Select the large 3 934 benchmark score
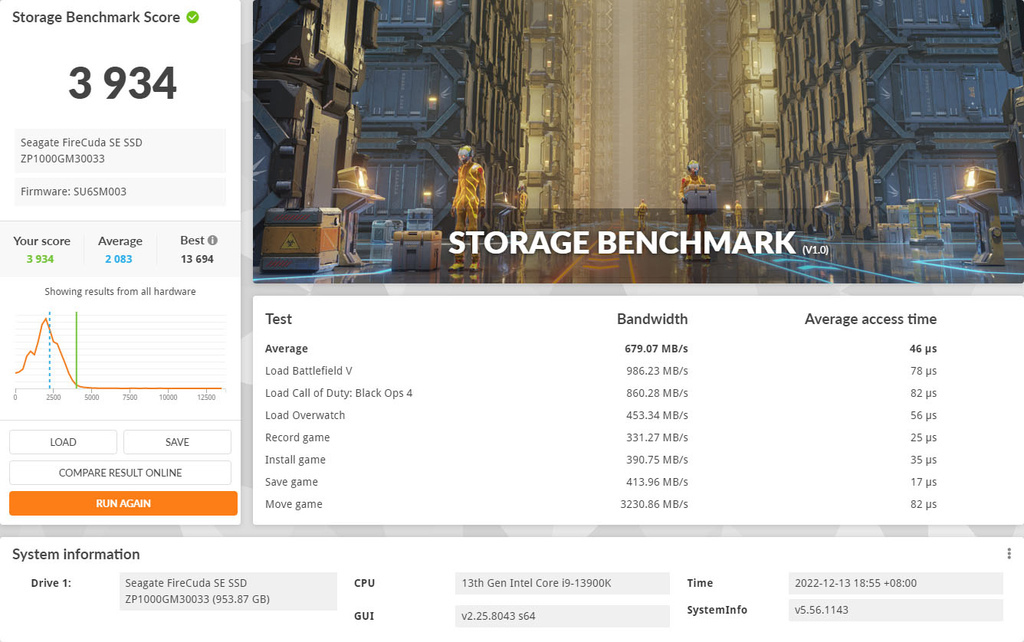Image resolution: width=1024 pixels, height=642 pixels. (x=123, y=84)
